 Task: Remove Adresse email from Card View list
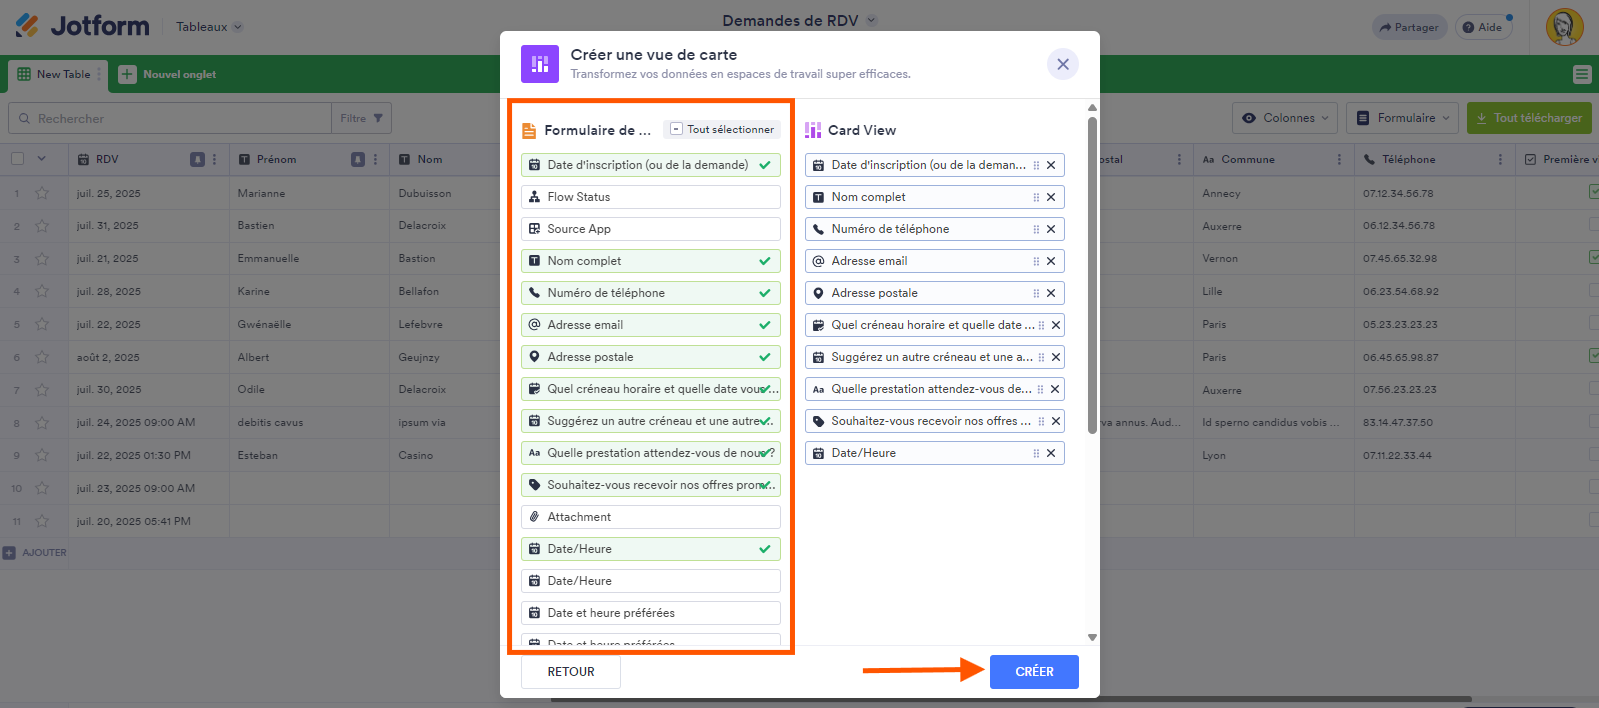(1051, 261)
